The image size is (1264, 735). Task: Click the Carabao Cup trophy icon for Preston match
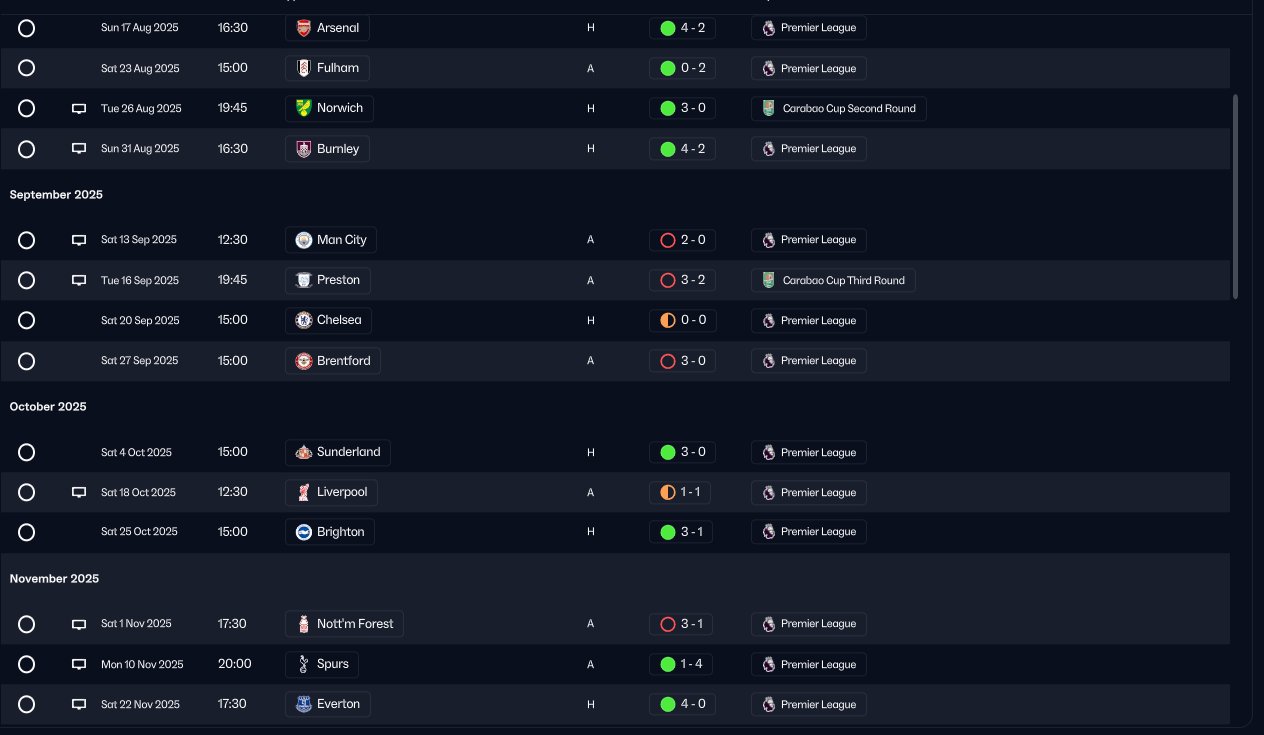(768, 281)
